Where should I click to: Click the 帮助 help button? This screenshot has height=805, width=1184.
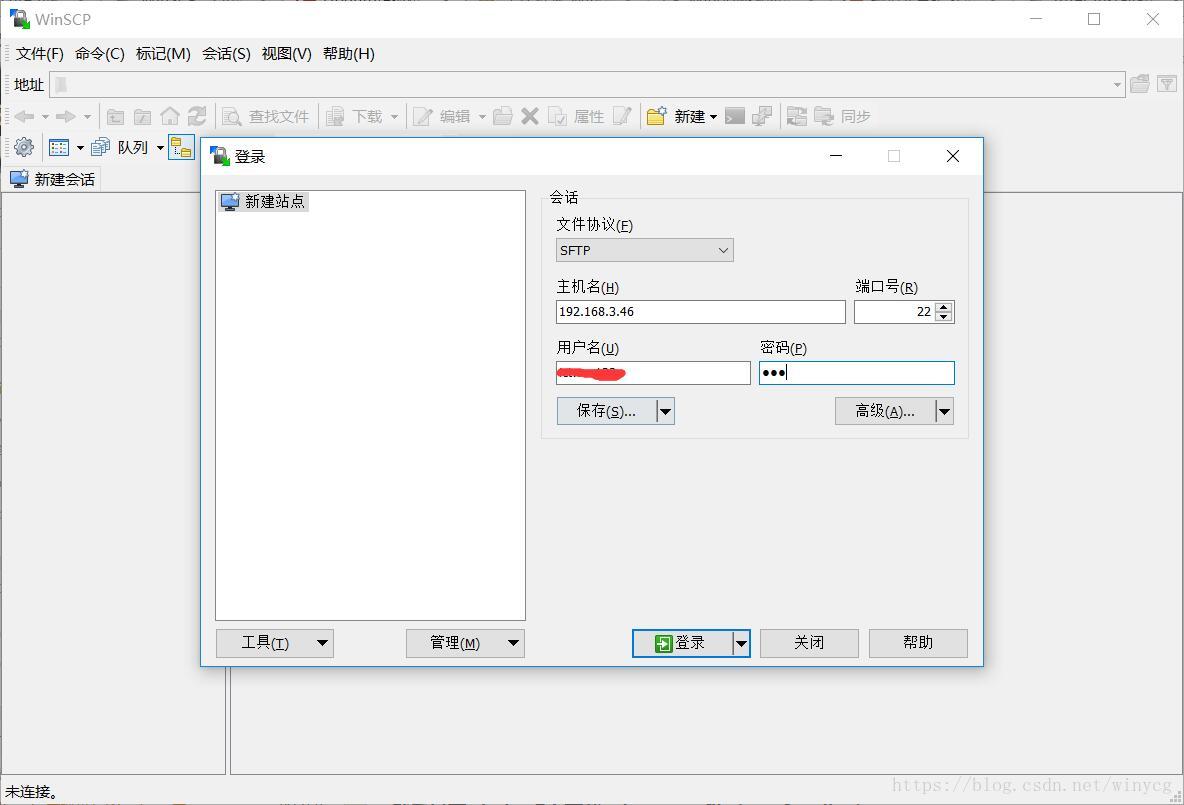(917, 643)
